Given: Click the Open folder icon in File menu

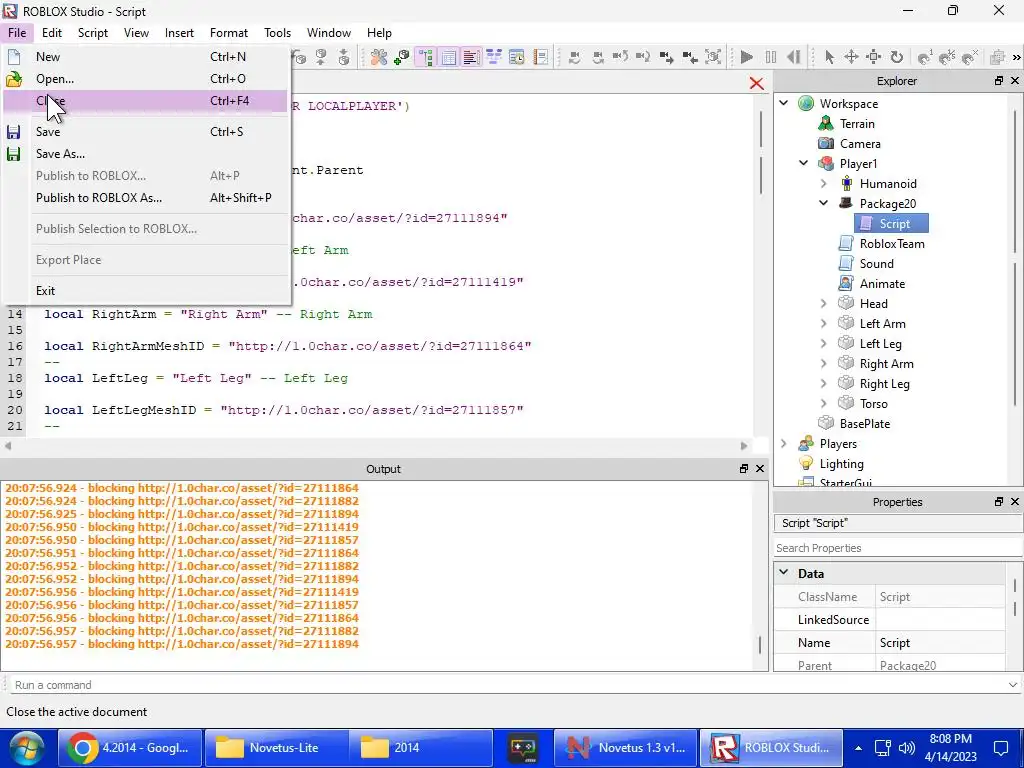Looking at the screenshot, I should pyautogui.click(x=14, y=79).
